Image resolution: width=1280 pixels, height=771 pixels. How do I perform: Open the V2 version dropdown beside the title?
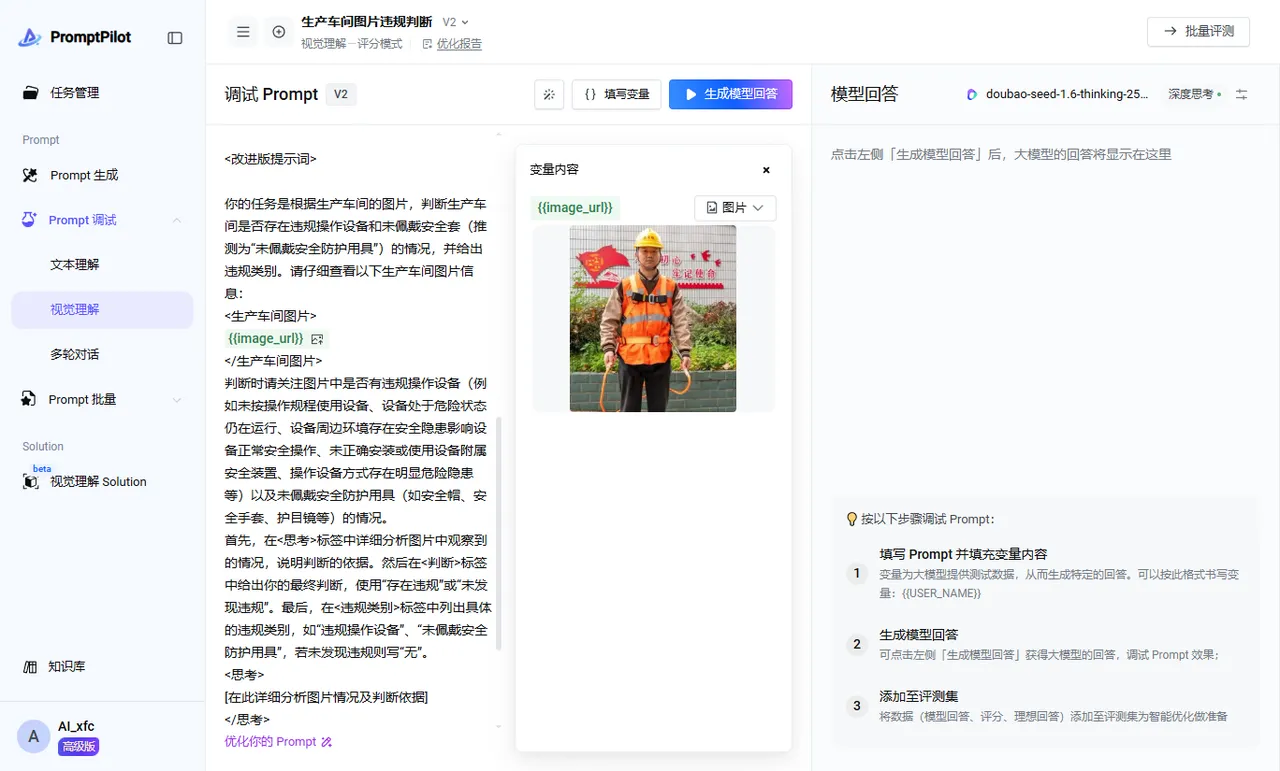point(455,22)
